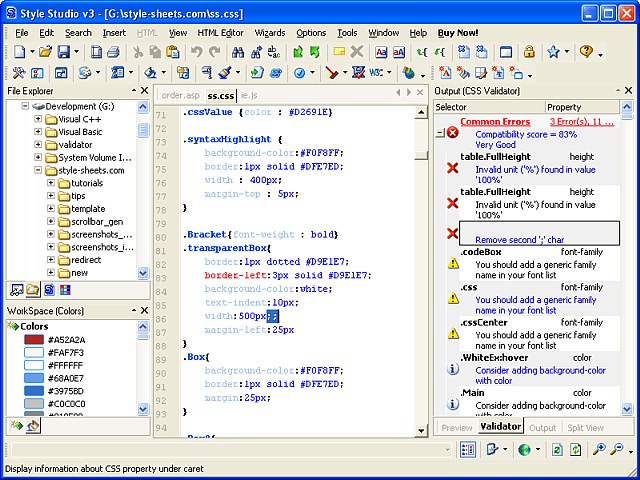Click the editor scroll down arrow

point(421,431)
